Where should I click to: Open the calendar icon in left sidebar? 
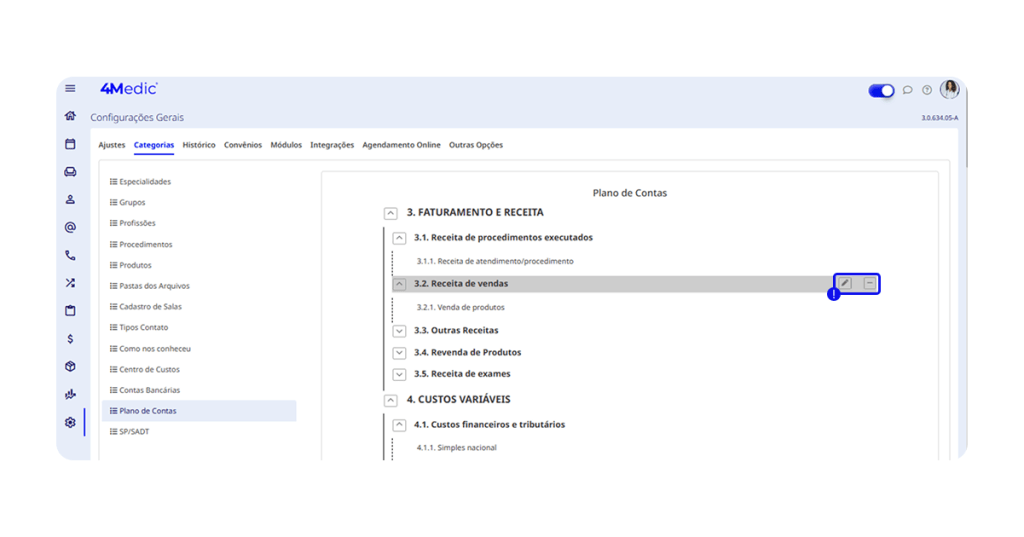70,144
